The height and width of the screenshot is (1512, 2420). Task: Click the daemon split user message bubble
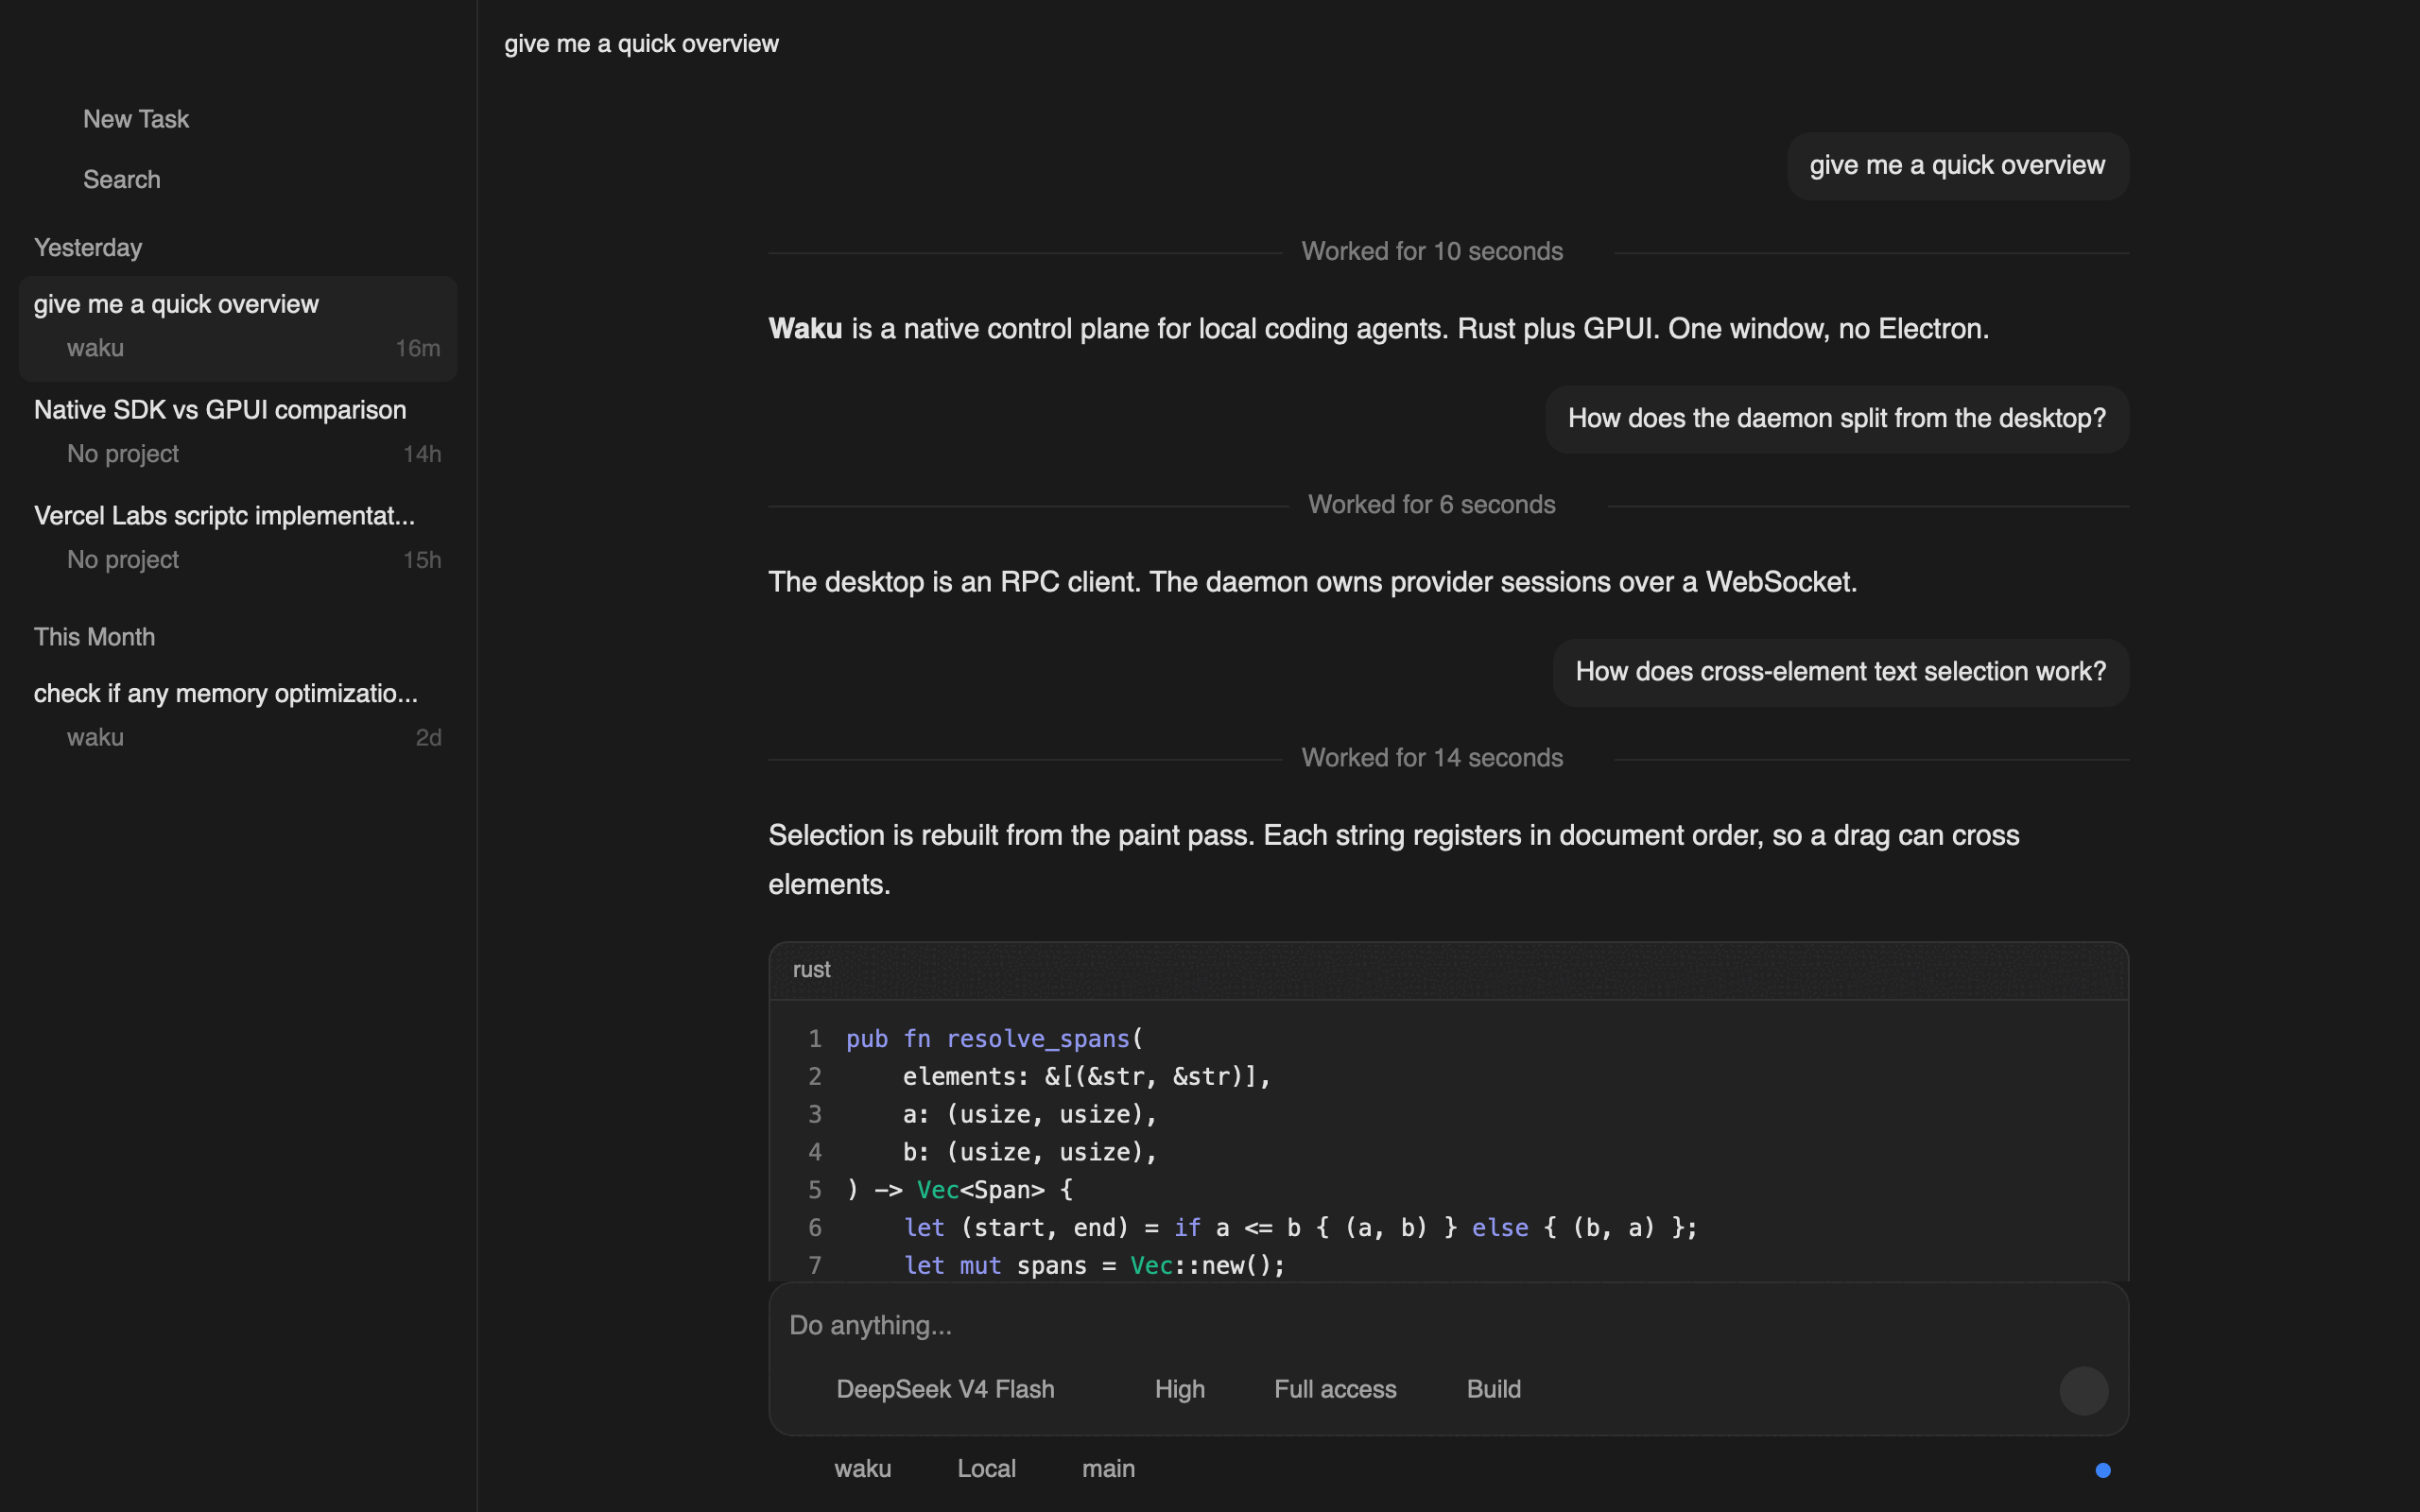coord(1837,419)
